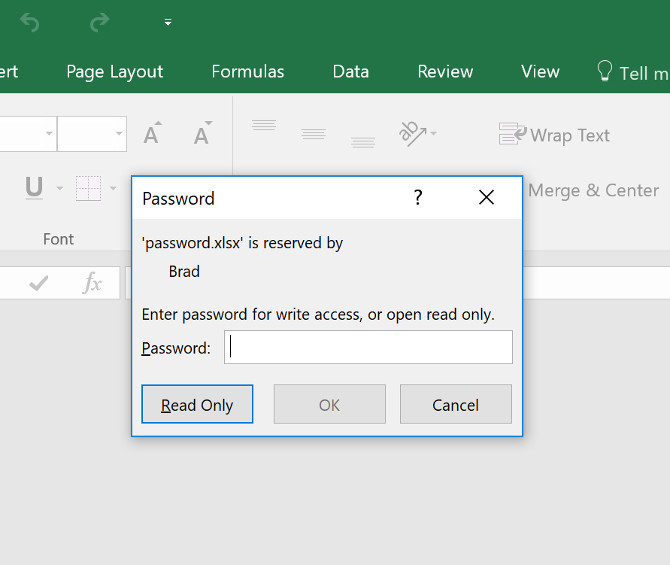
Task: Click the Enter checkmark in the formula bar
Action: point(39,284)
